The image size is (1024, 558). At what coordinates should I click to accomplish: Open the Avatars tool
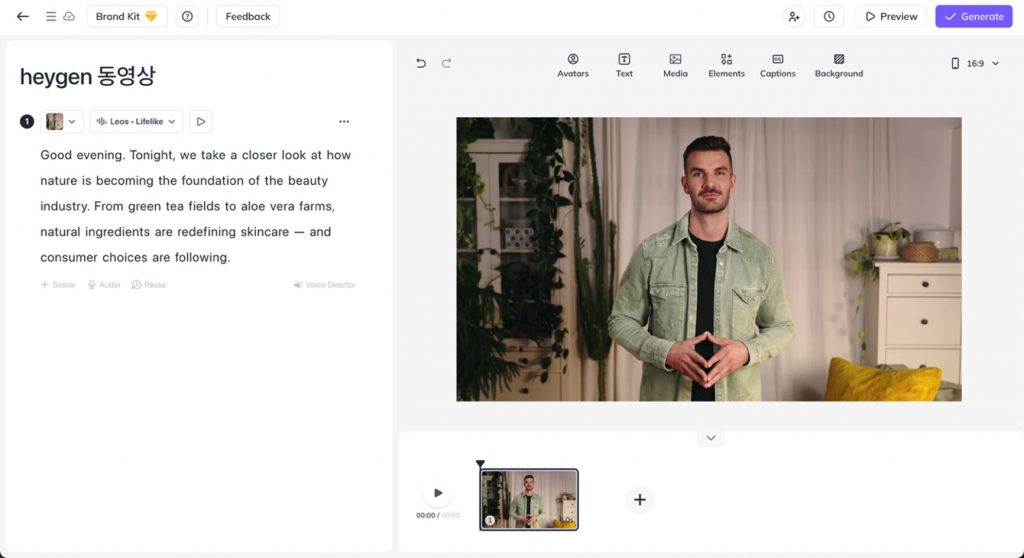coord(573,65)
